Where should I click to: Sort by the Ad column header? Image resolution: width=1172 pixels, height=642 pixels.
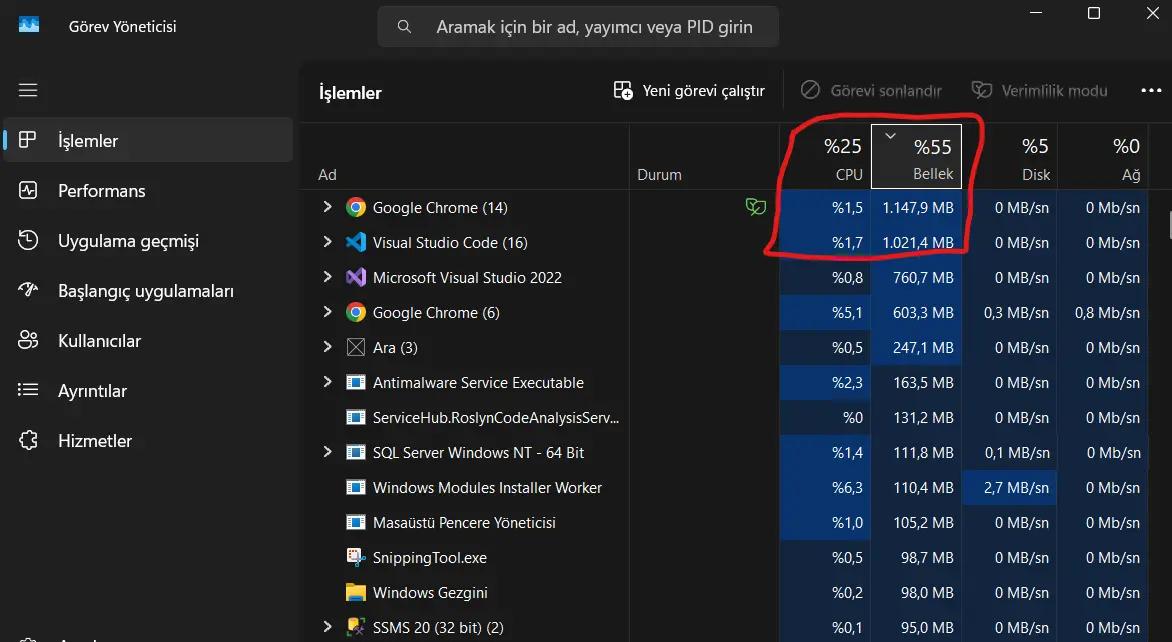tap(464, 157)
